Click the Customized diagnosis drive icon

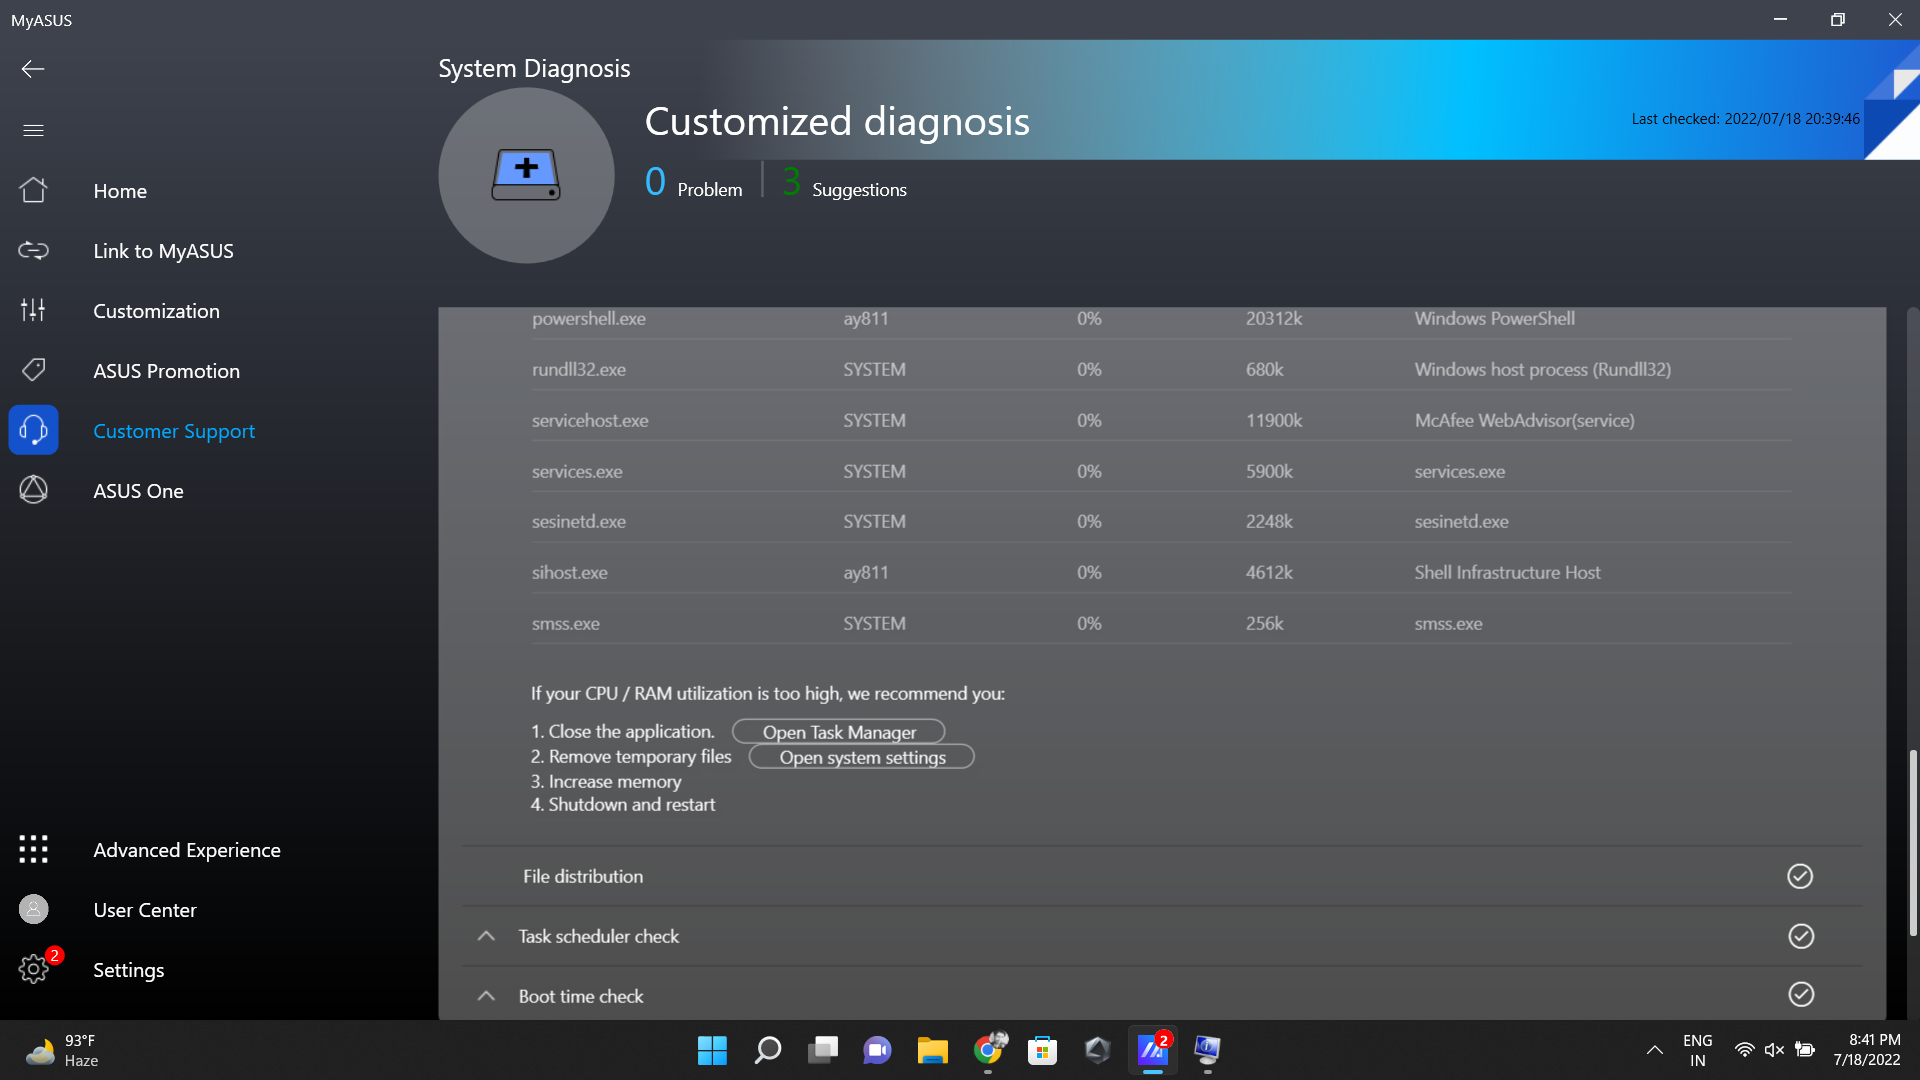526,175
